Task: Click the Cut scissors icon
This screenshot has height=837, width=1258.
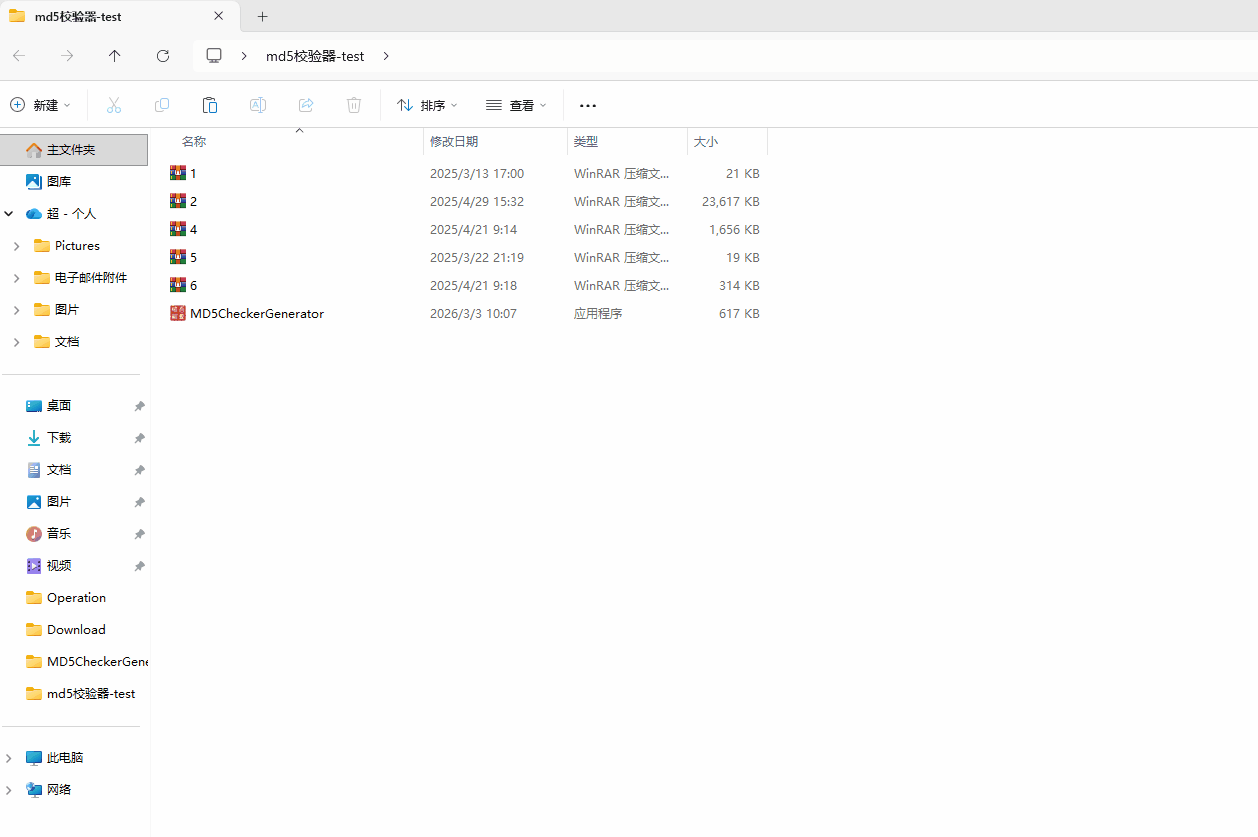Action: [x=114, y=105]
